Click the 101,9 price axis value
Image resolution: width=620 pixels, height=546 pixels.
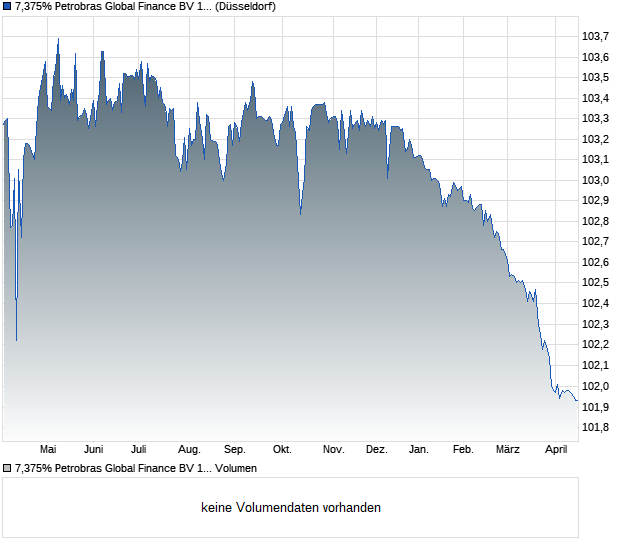click(595, 407)
